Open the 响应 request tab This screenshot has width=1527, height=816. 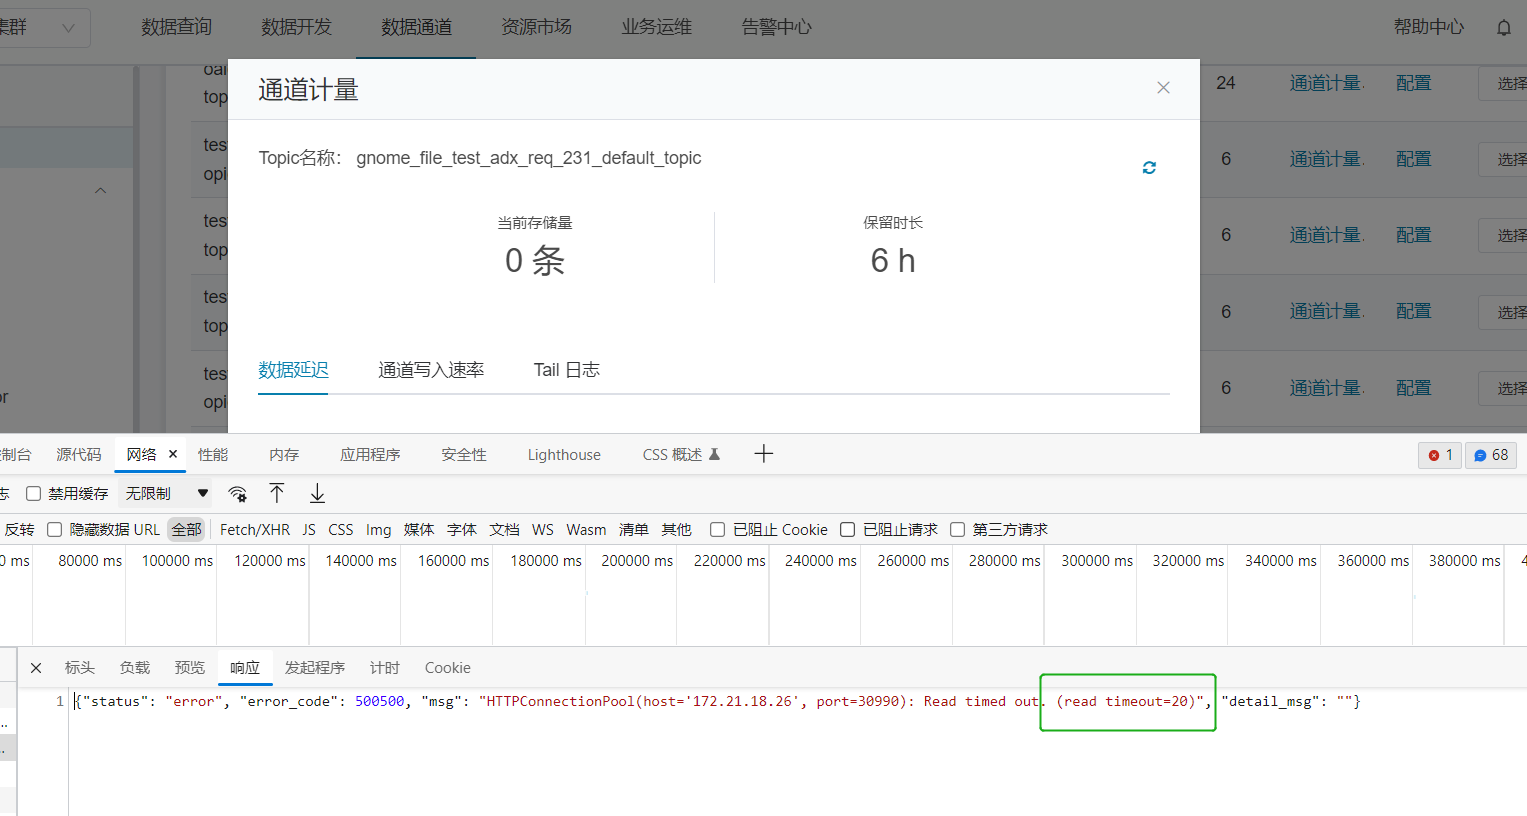coord(245,668)
